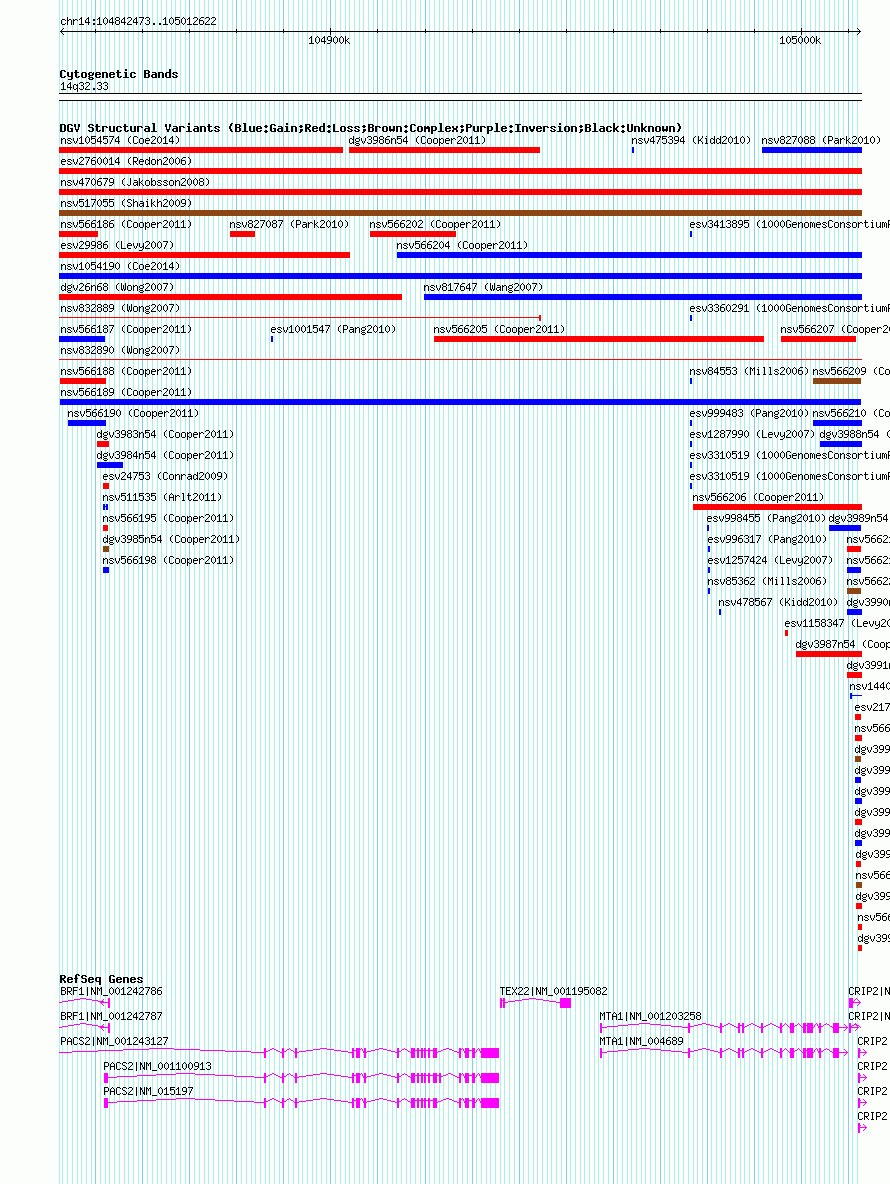Viewport: 890px width, 1184px height.
Task: Click the nsv475394 (Kidd2010) variant label
Action: [691, 140]
